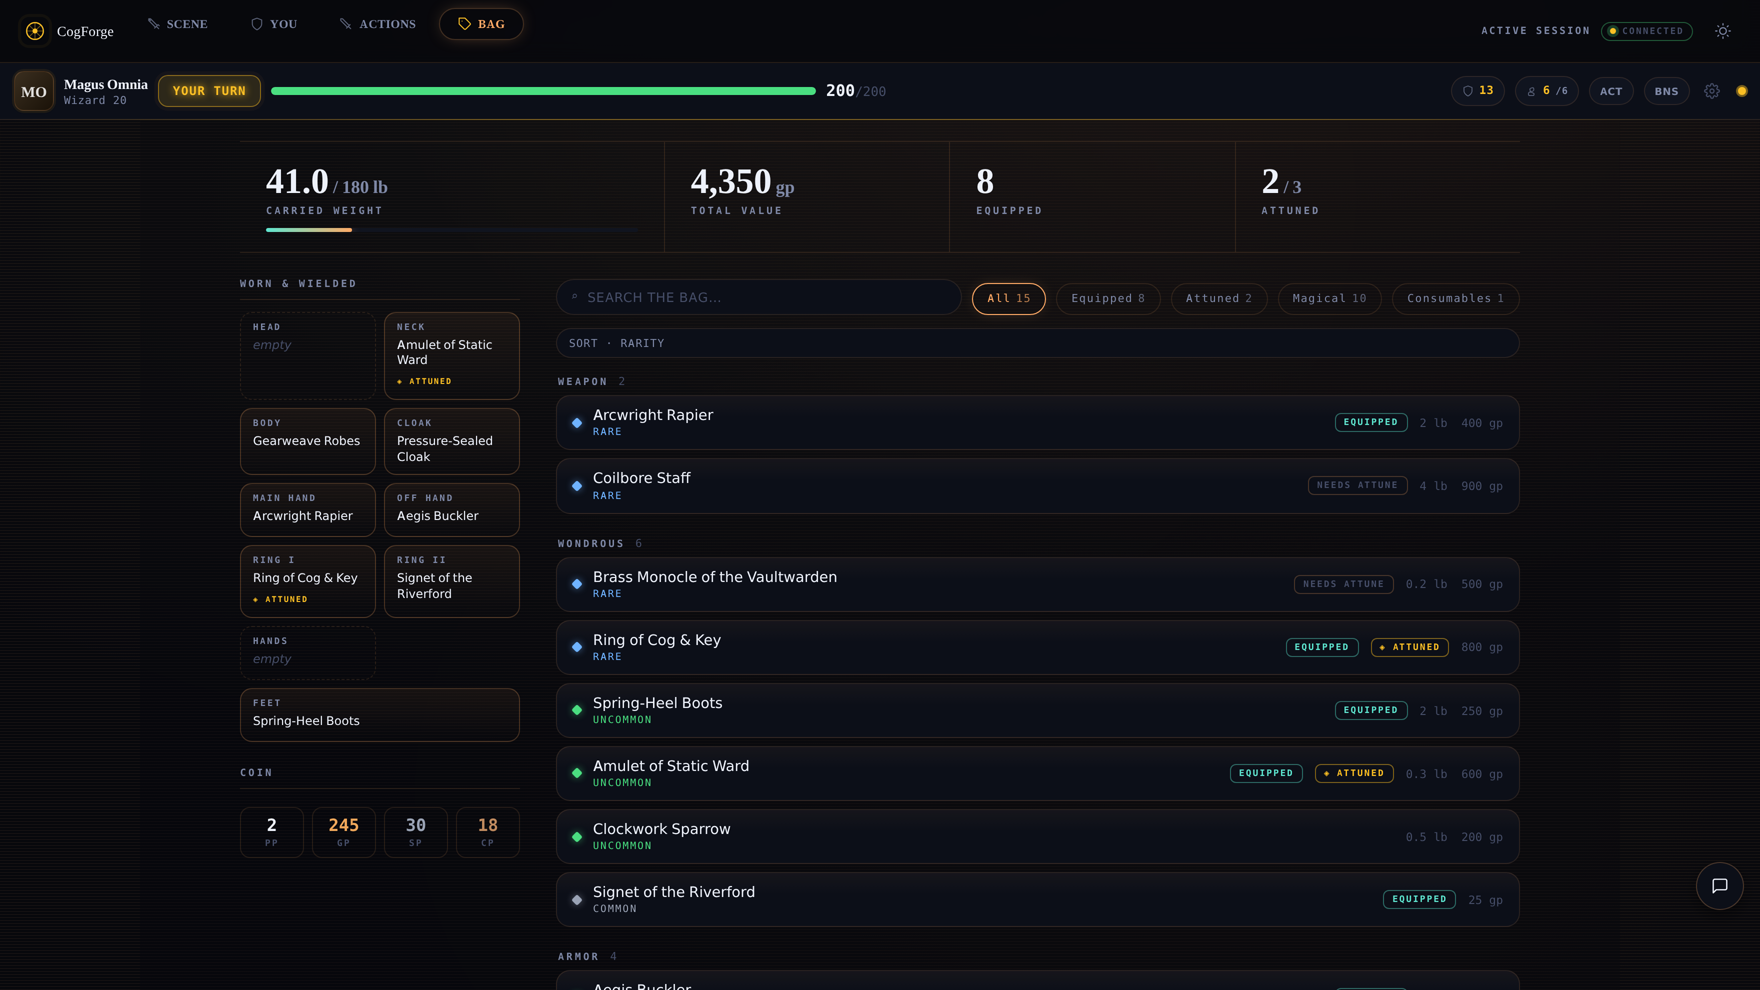Screen dimensions: 1760x990
Task: Filter by Magical 10
Action: 1329,298
